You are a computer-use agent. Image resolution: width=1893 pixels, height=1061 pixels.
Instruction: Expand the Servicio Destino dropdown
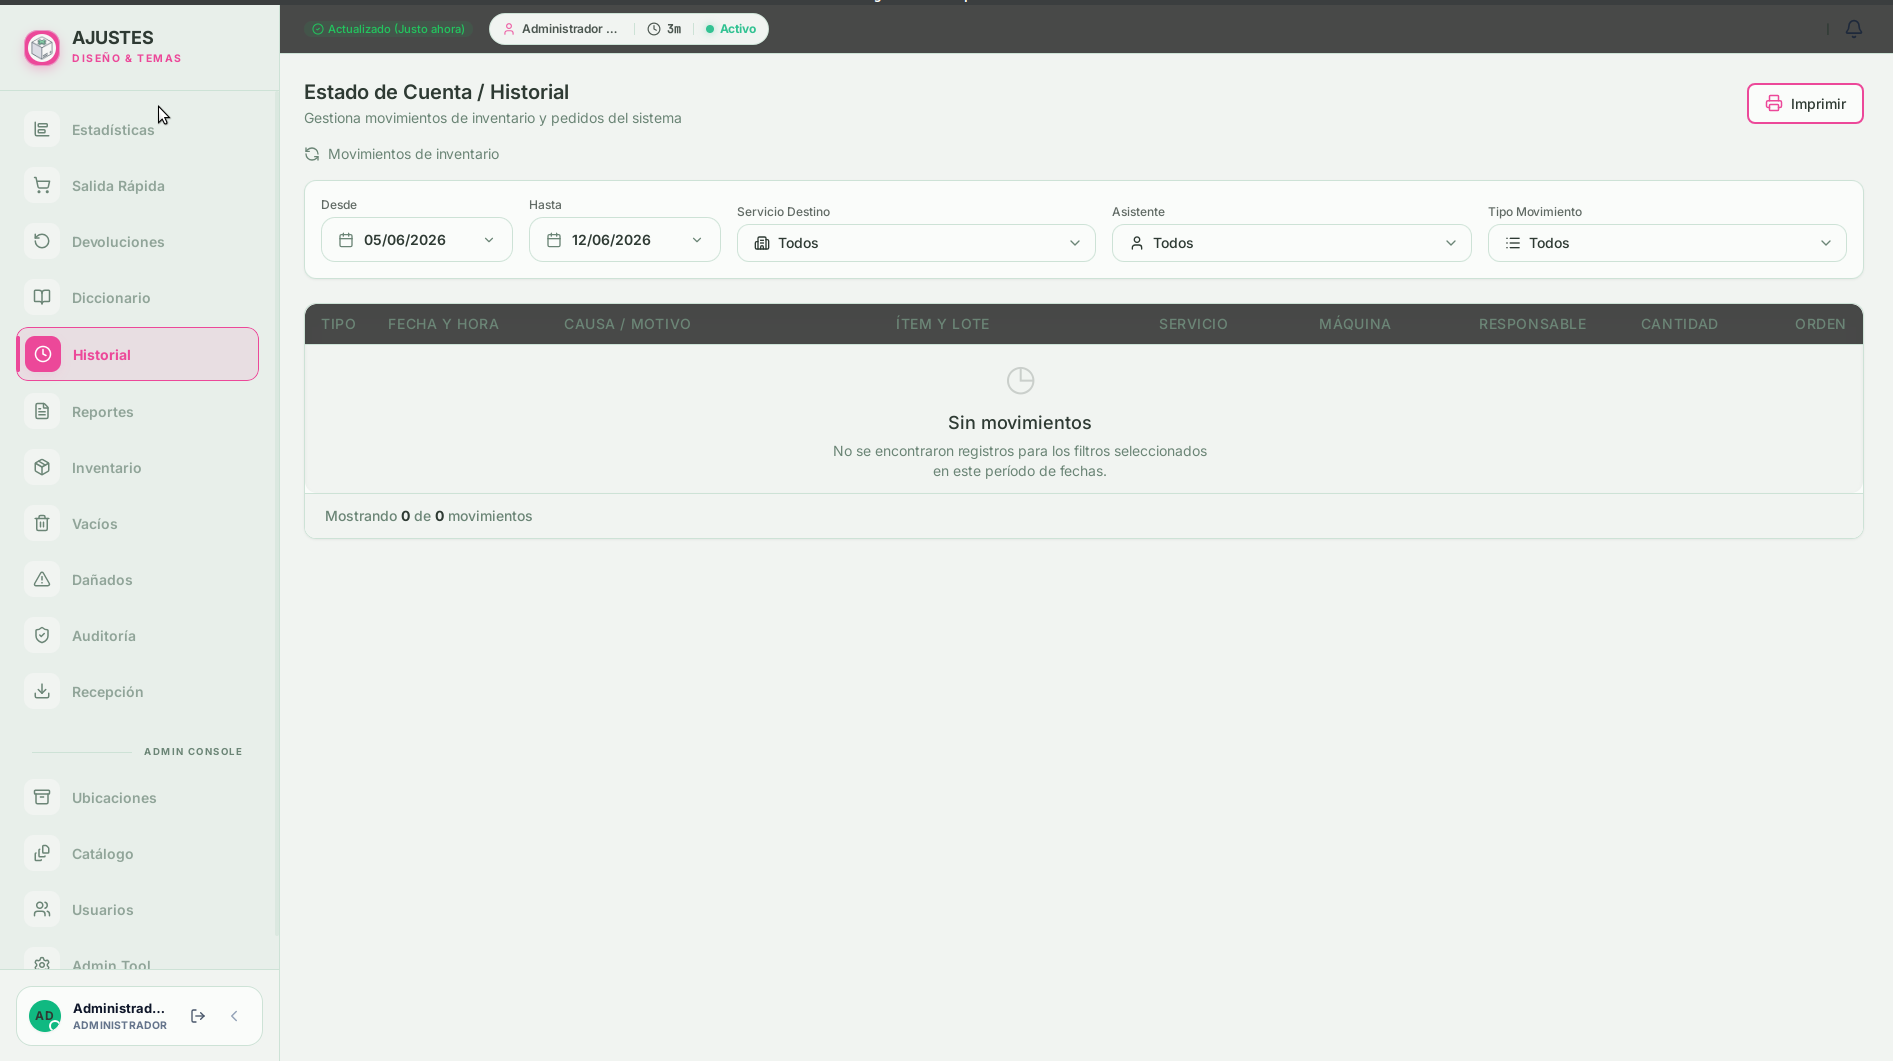pyautogui.click(x=916, y=243)
